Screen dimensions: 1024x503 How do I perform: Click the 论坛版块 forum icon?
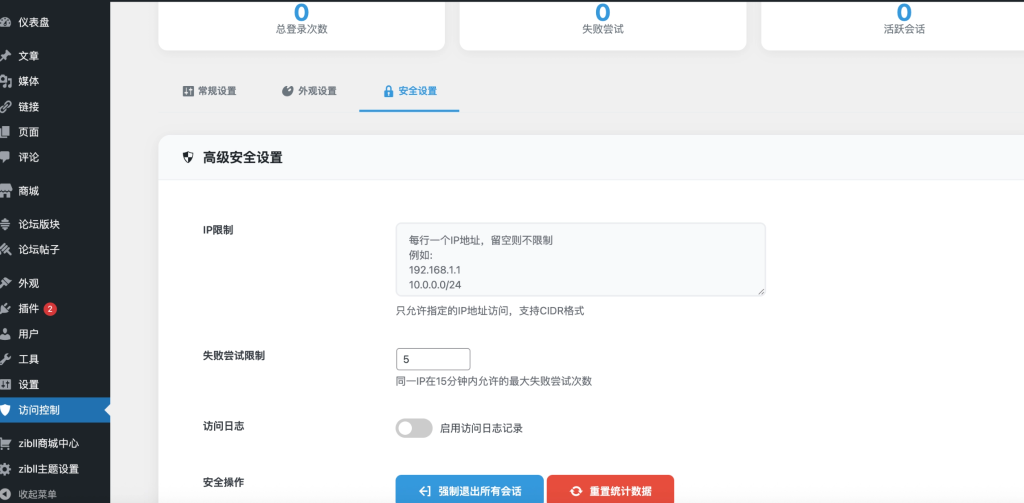(x=5, y=225)
